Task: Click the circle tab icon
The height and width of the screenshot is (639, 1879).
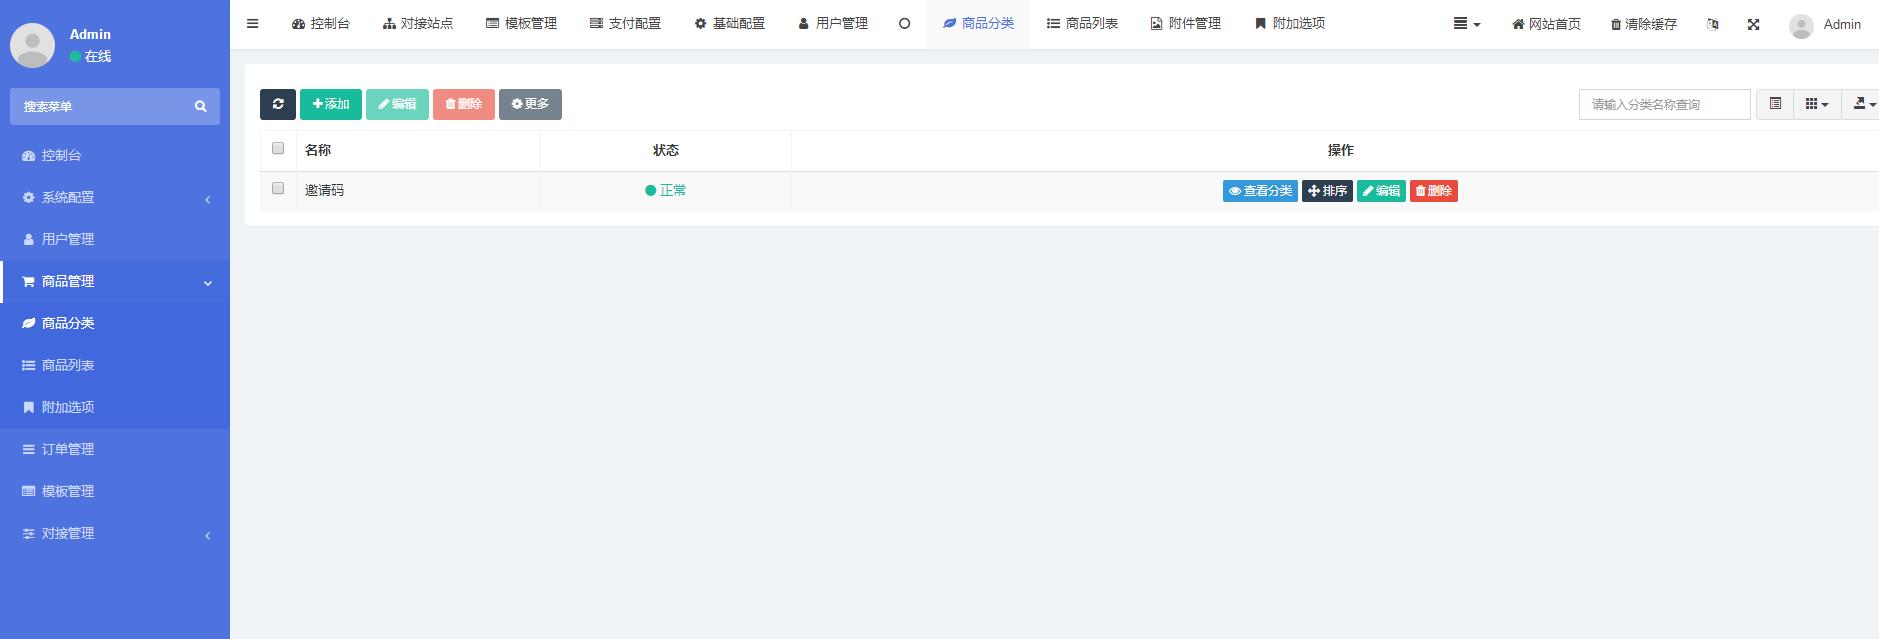Action: pos(904,23)
